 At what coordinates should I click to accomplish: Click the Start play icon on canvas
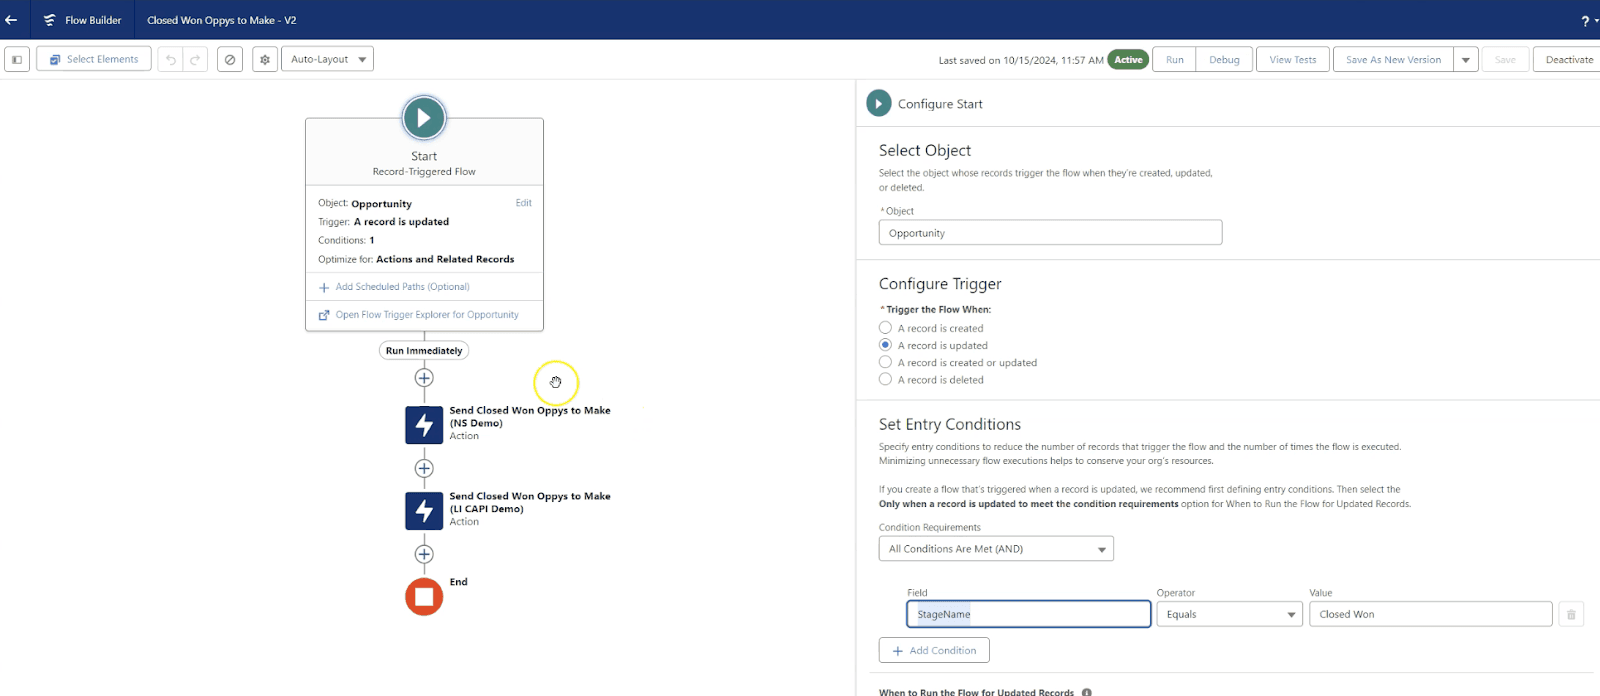(x=424, y=118)
